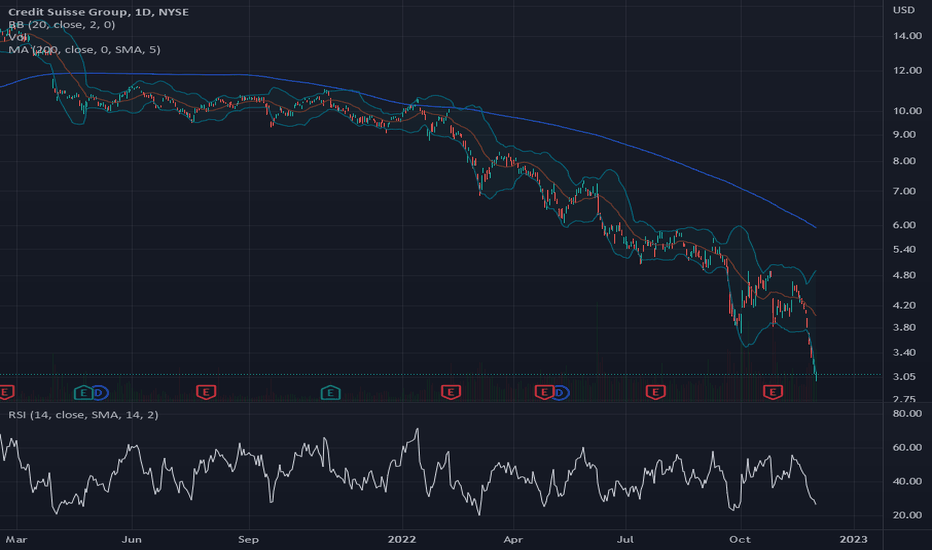Click the 7.00 price axis label
Viewport: 932px width, 550px height.
[904, 191]
